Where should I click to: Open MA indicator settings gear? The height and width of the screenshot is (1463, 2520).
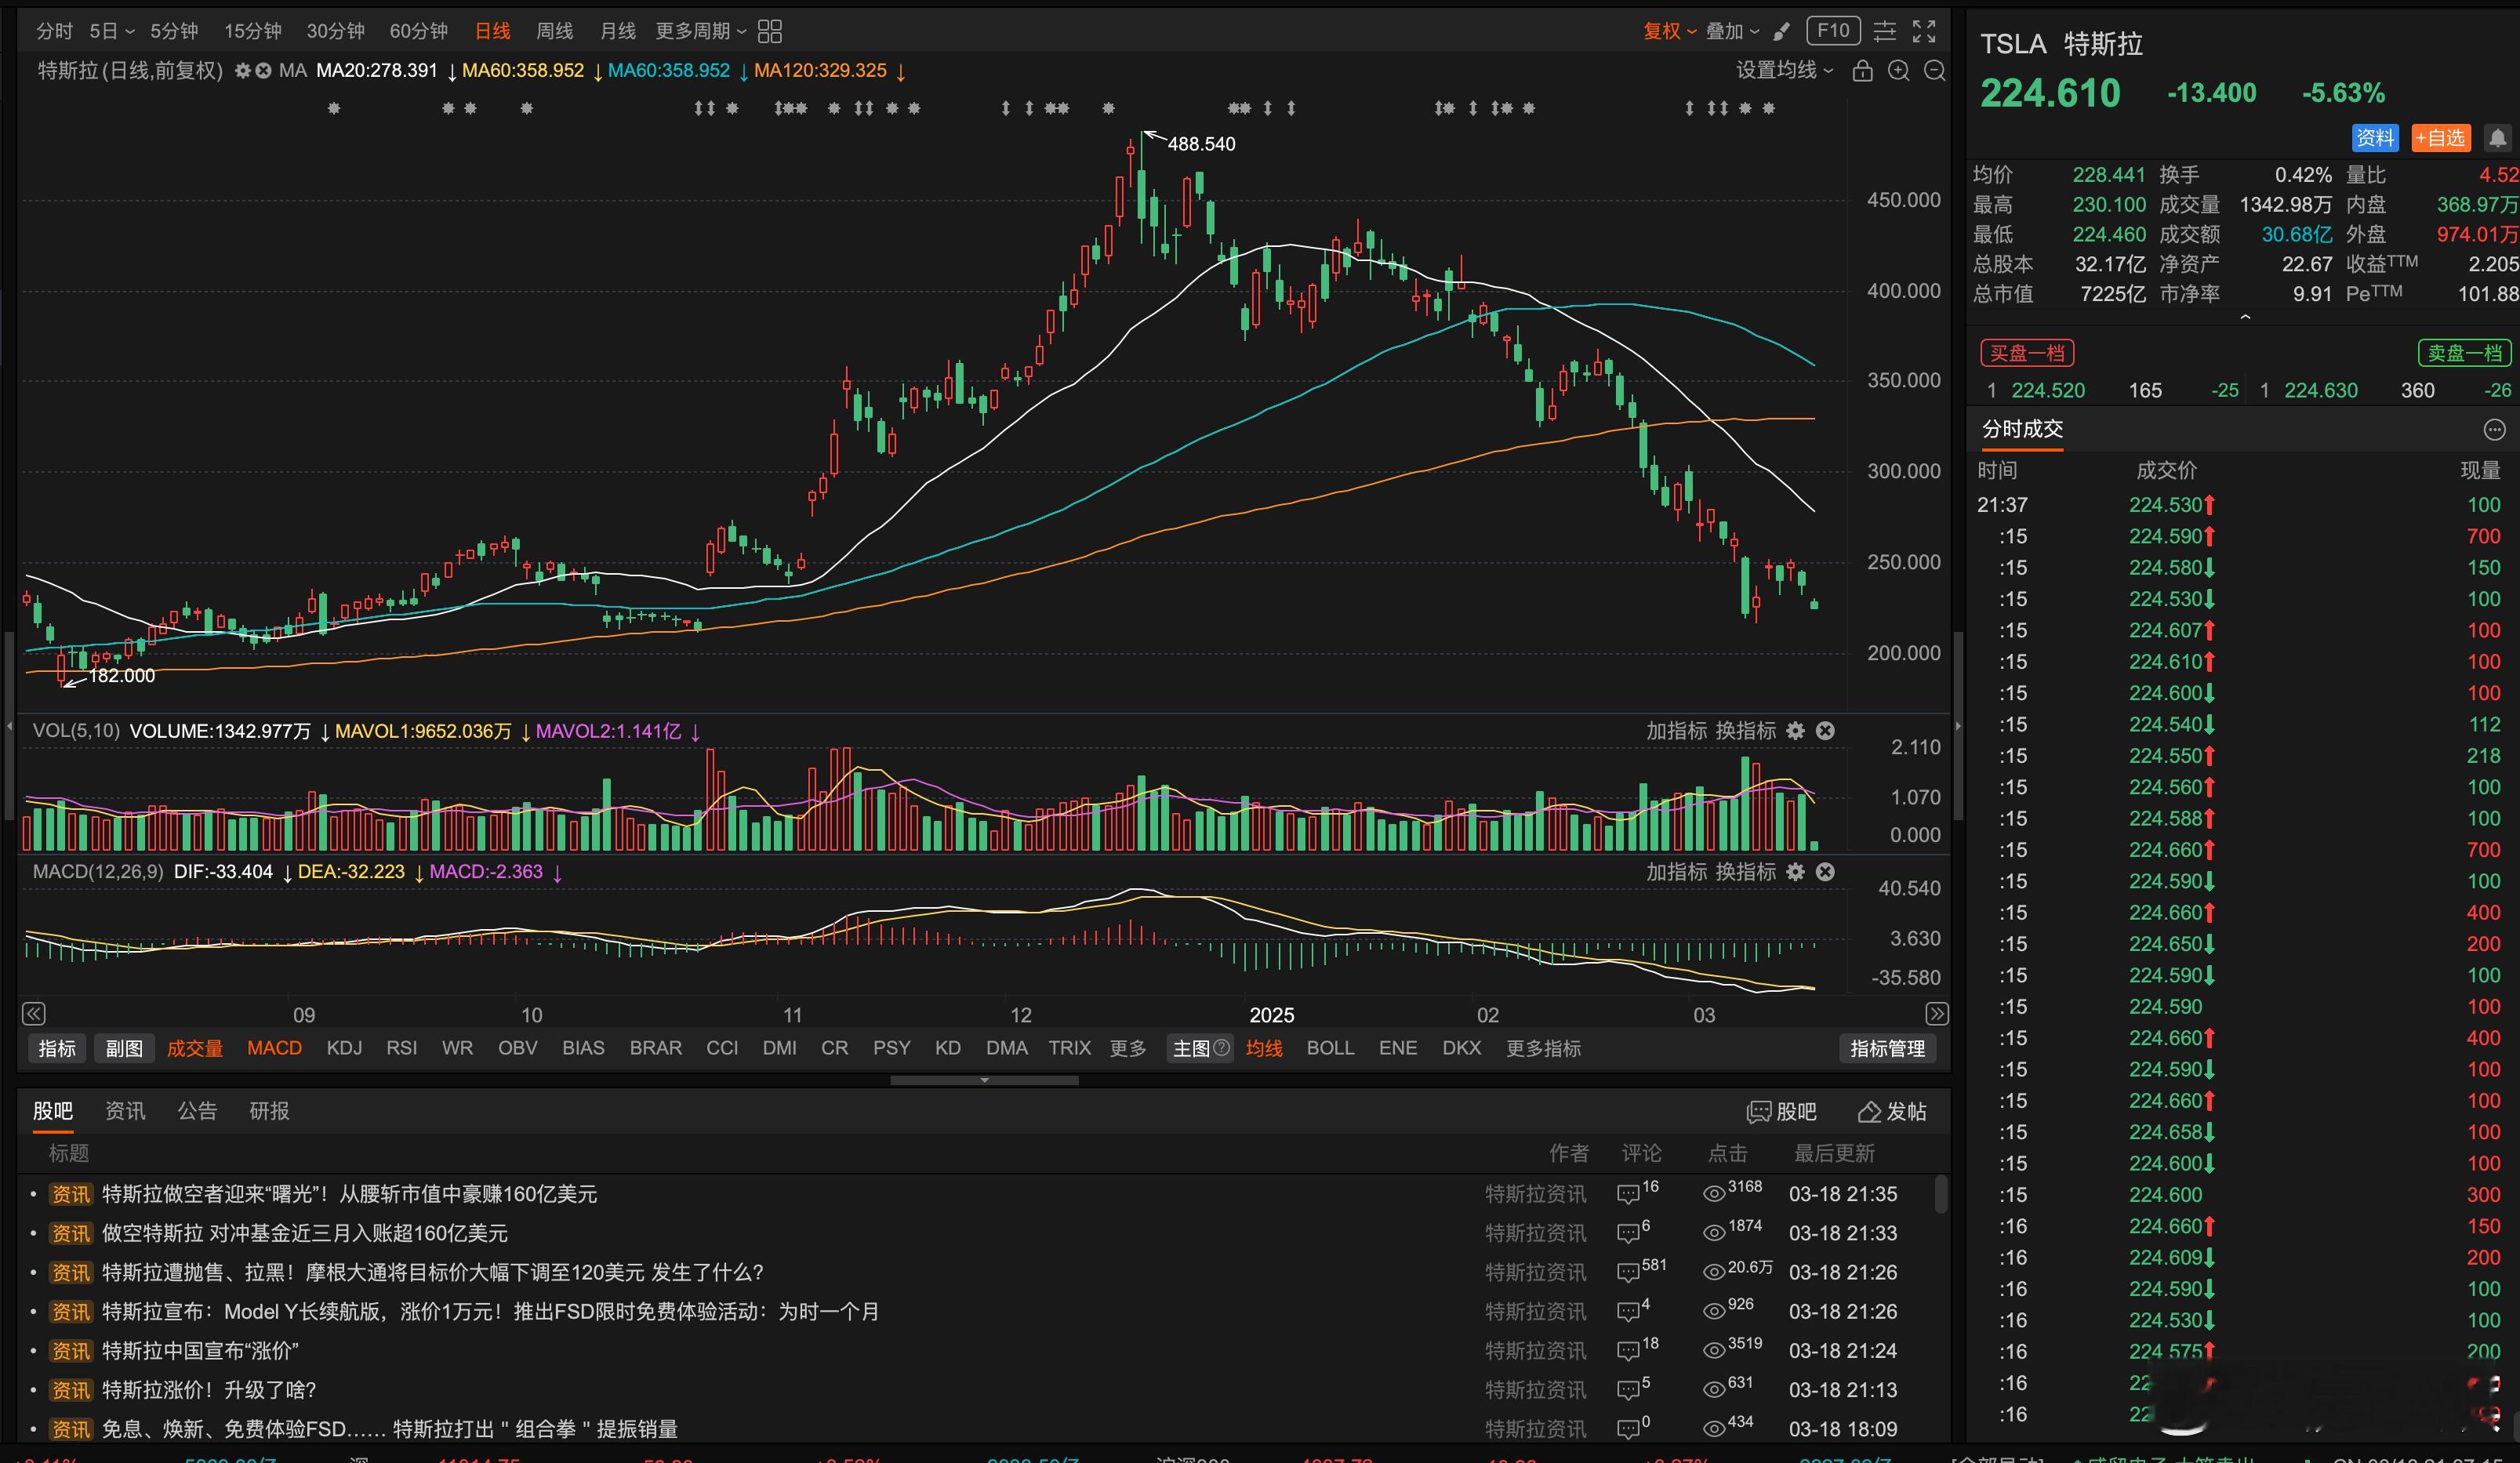click(242, 71)
